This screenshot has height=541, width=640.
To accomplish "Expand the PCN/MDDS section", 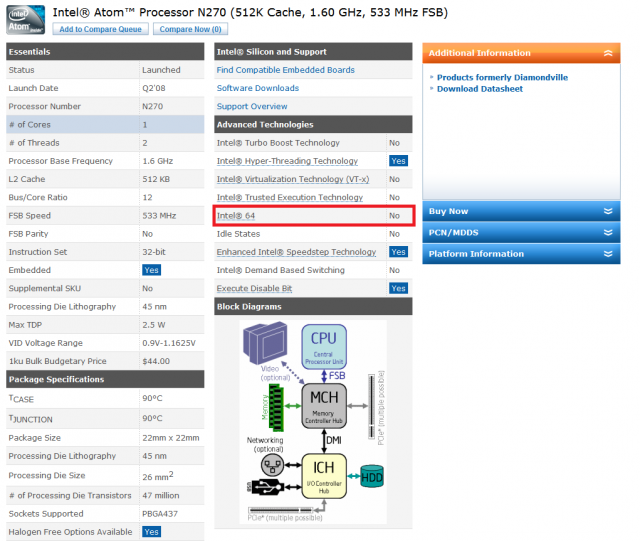I will pos(521,232).
